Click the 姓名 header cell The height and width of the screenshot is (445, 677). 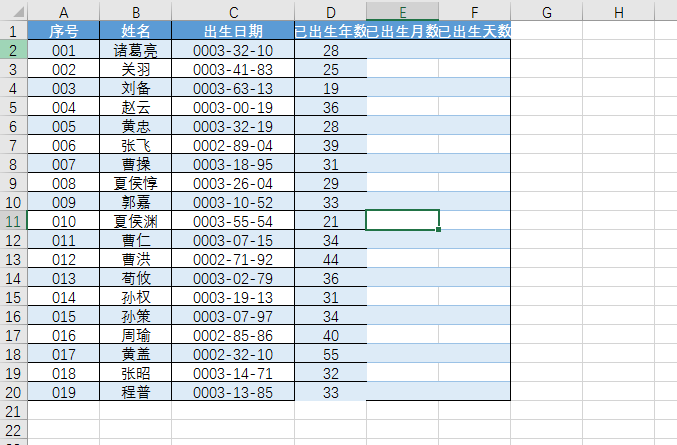pyautogui.click(x=136, y=31)
